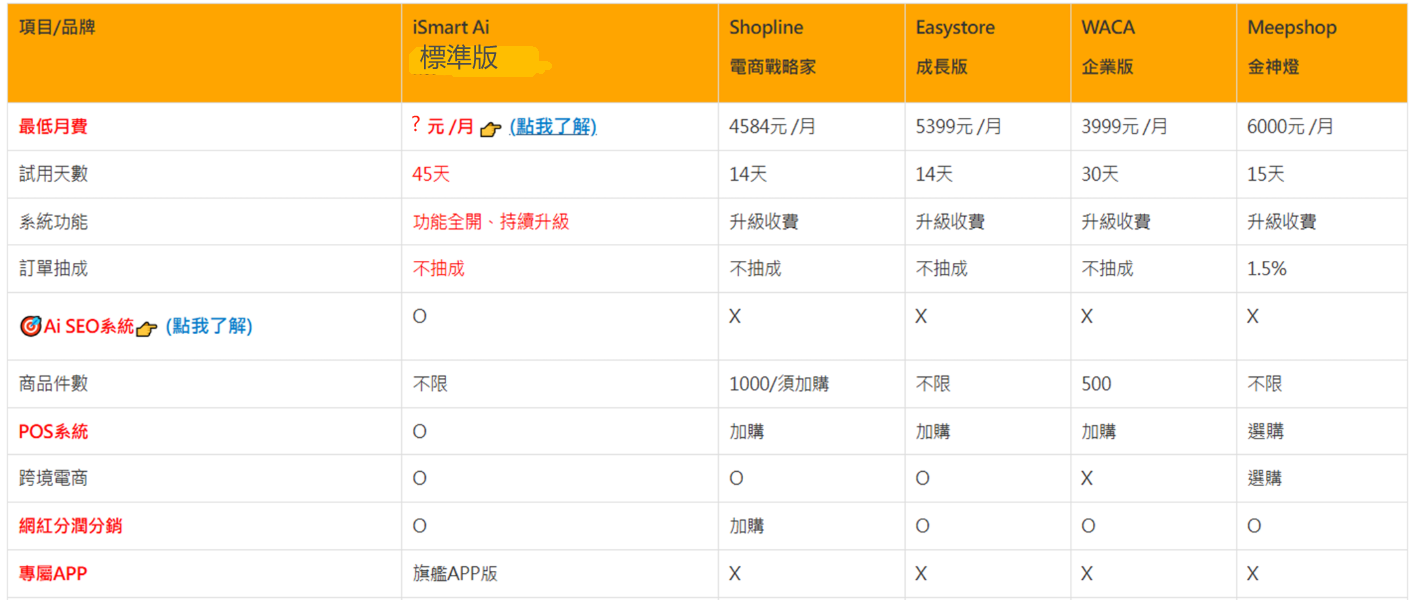Click the 商品件數 row label
This screenshot has width=1419, height=610.
53,384
